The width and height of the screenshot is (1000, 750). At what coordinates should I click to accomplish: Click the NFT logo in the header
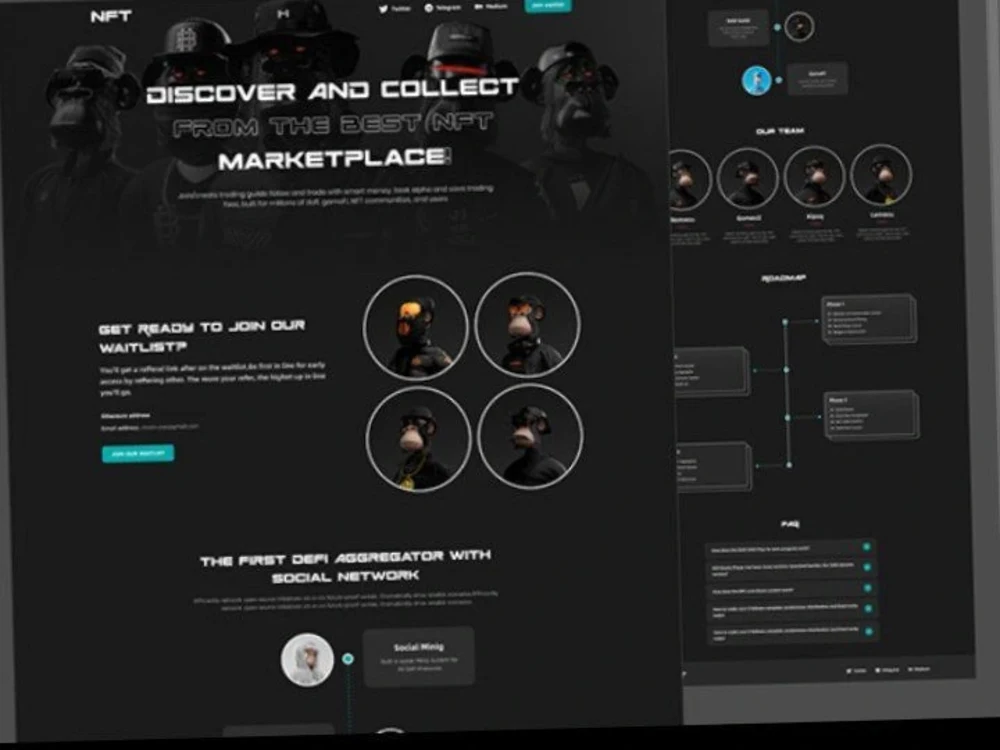pos(111,16)
